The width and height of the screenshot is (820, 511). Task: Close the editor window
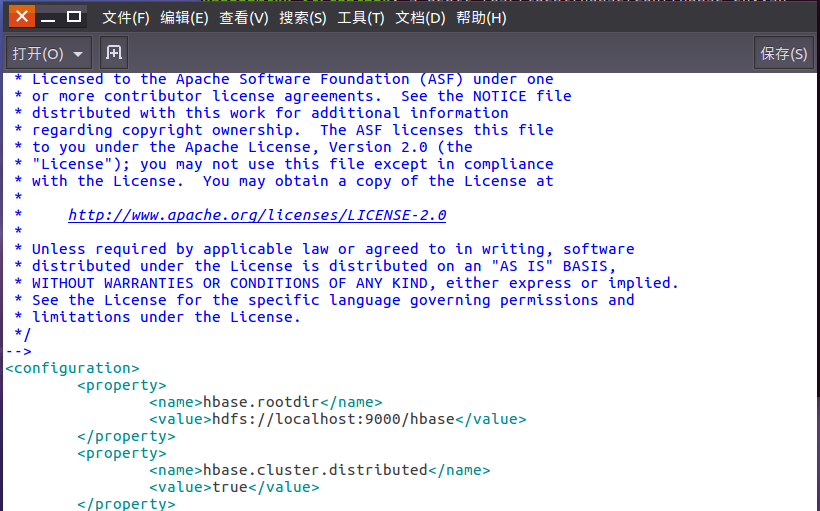pyautogui.click(x=22, y=16)
